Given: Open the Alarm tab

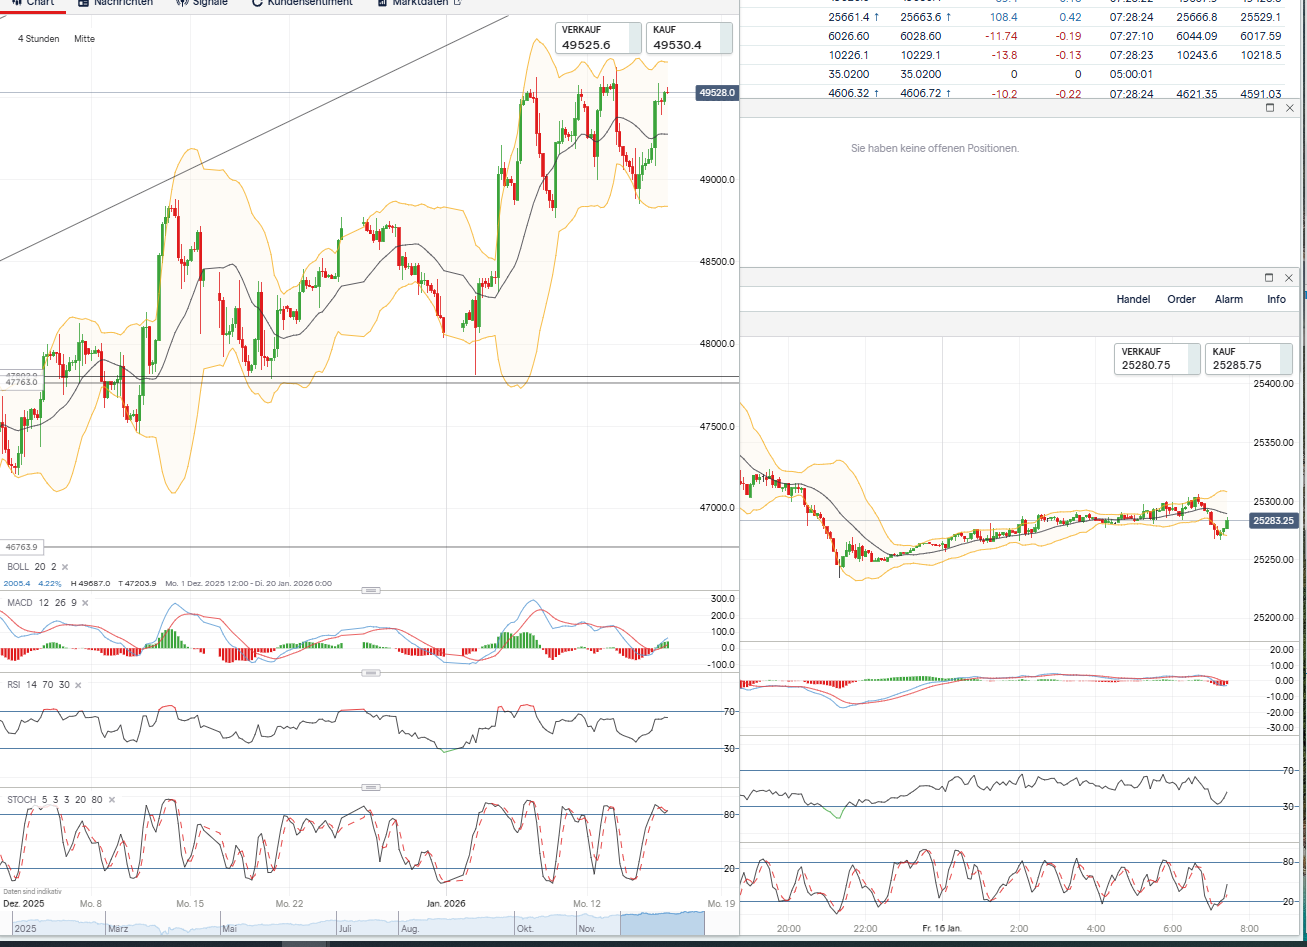Looking at the screenshot, I should click(x=1228, y=299).
